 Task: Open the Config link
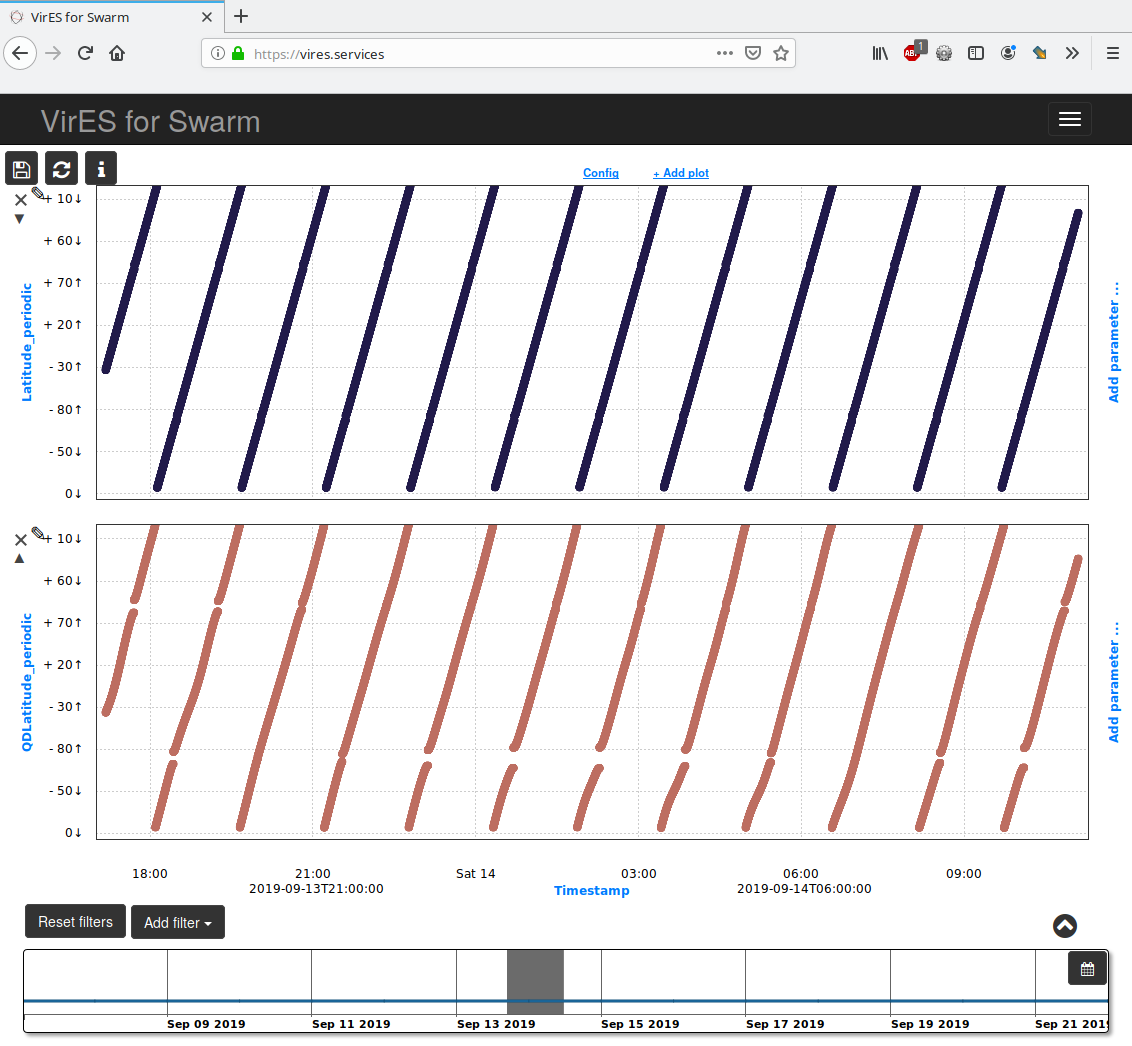[x=600, y=173]
